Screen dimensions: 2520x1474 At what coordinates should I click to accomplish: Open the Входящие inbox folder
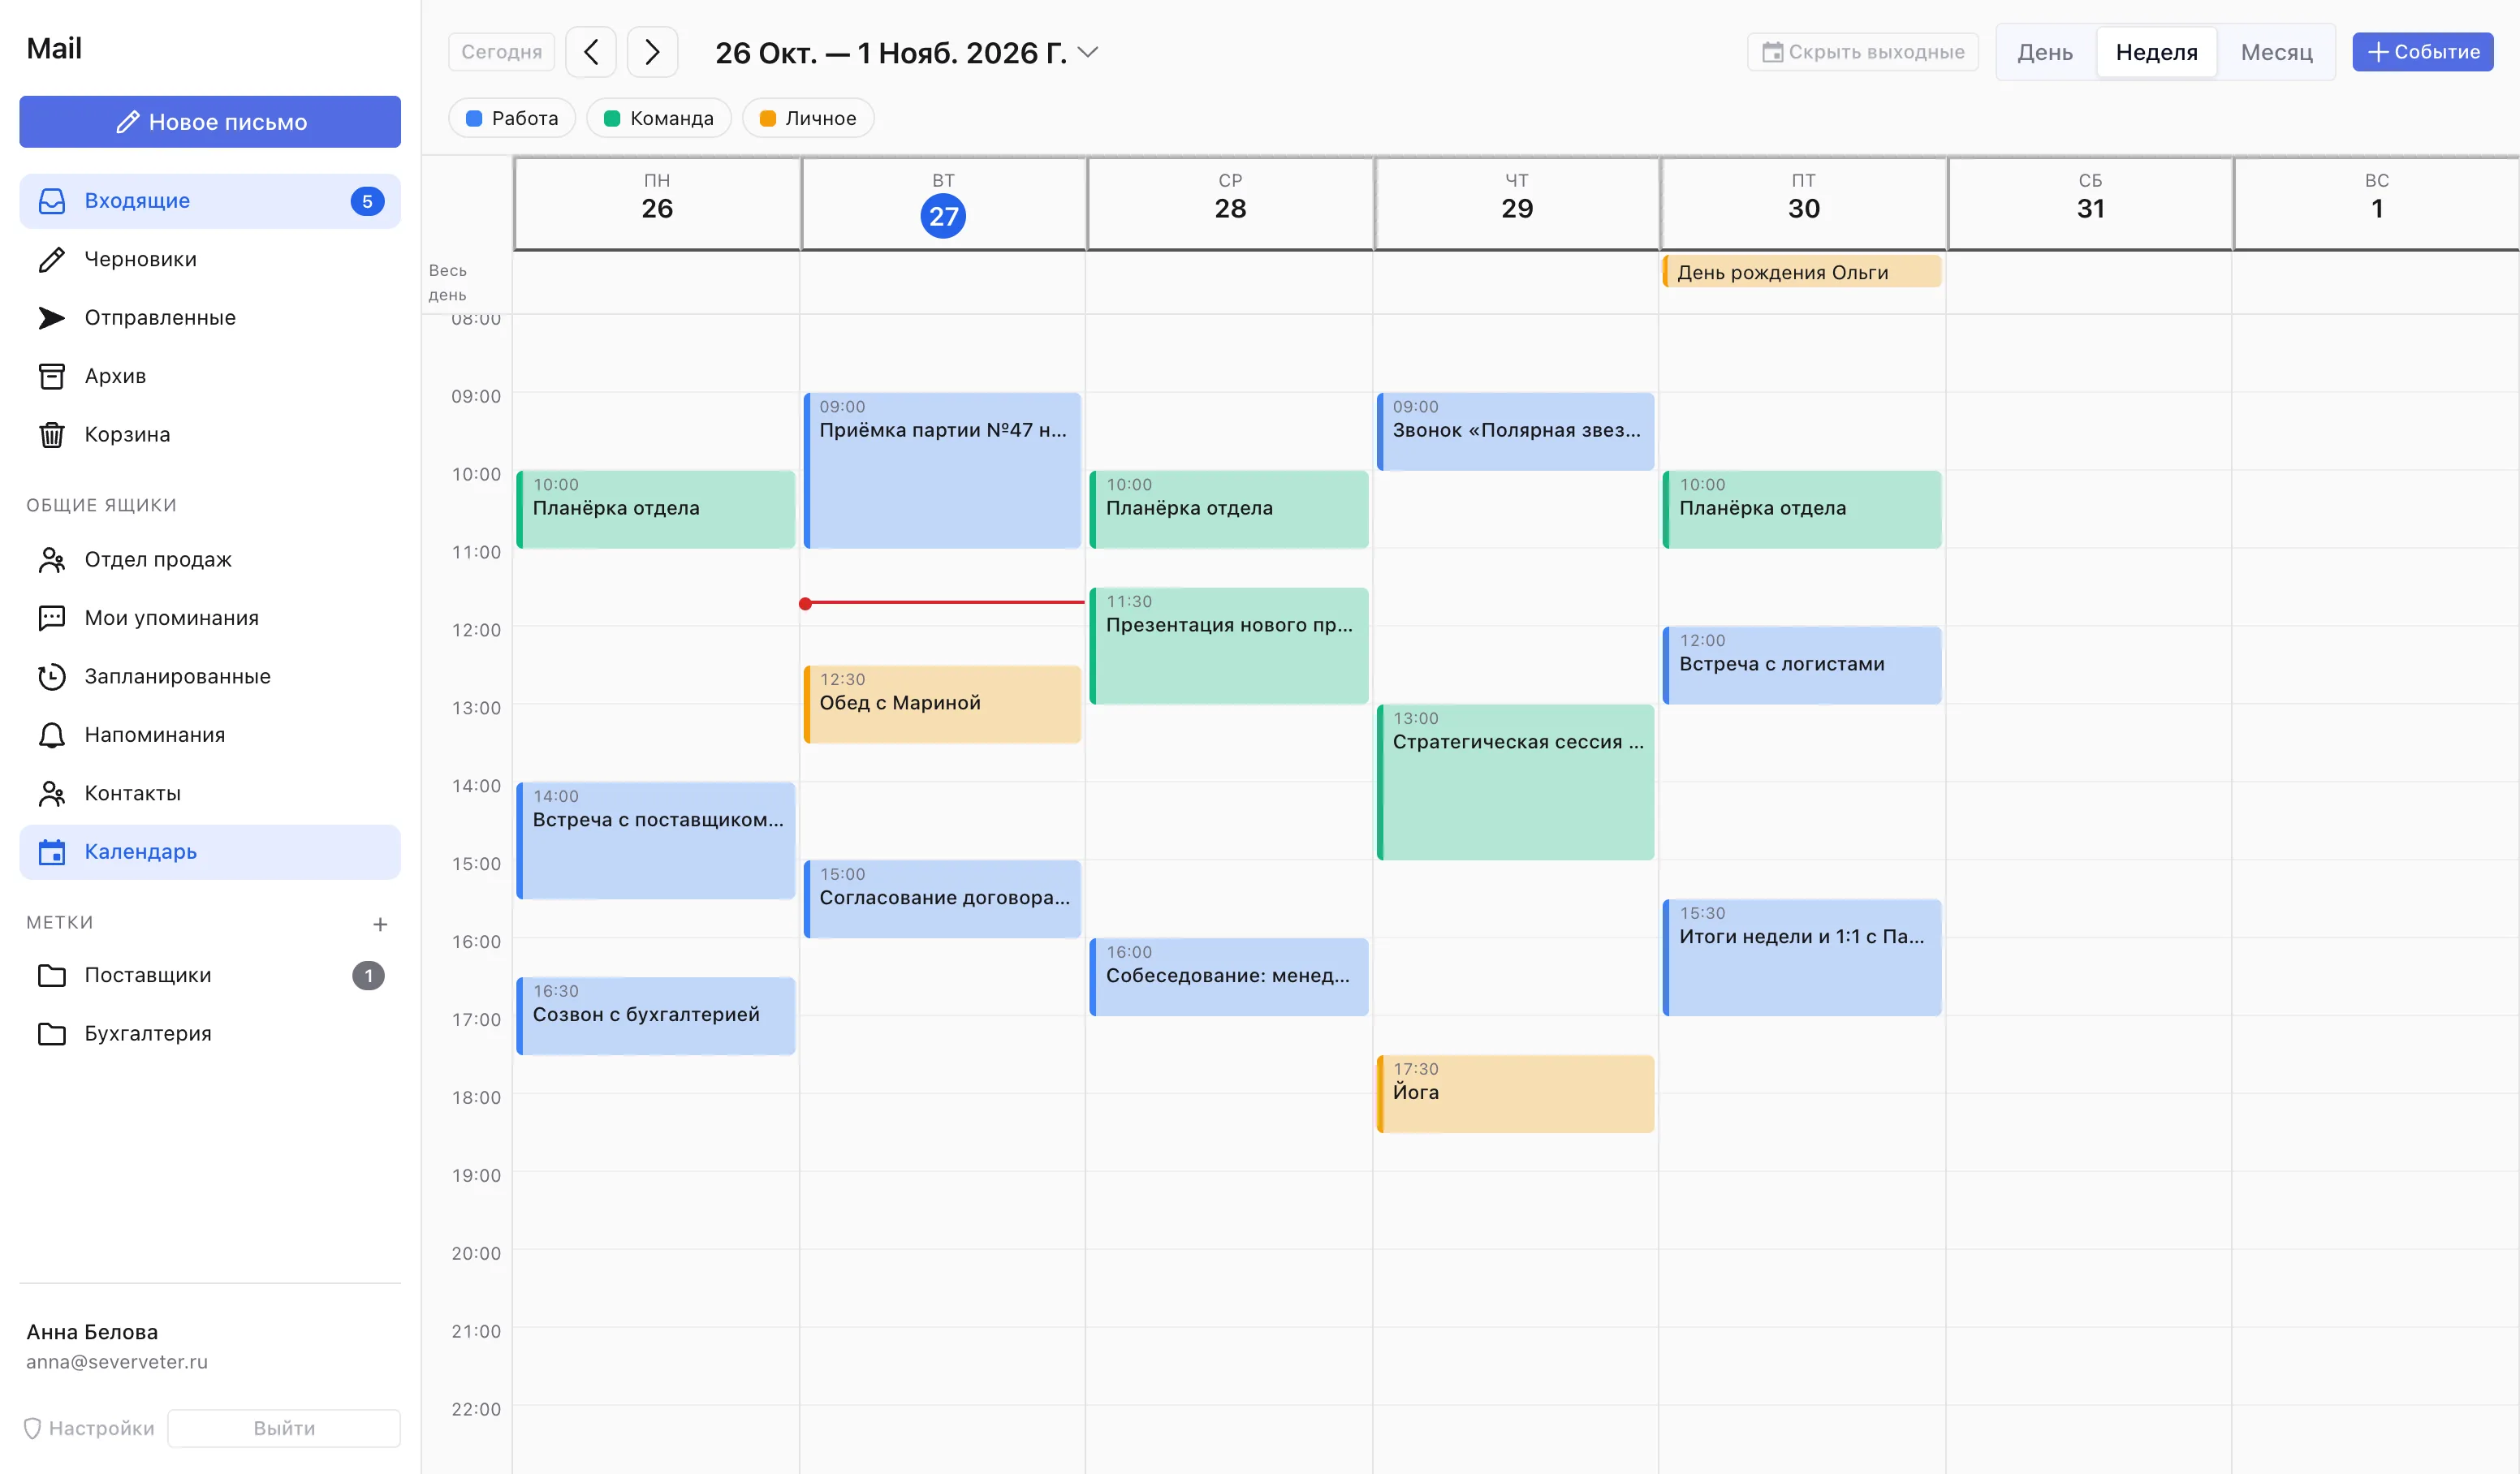(x=210, y=201)
